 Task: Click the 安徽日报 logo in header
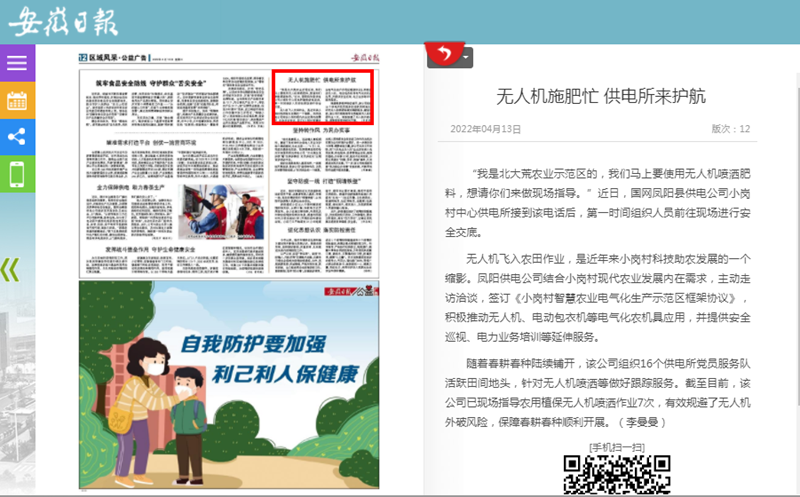[x=63, y=21]
